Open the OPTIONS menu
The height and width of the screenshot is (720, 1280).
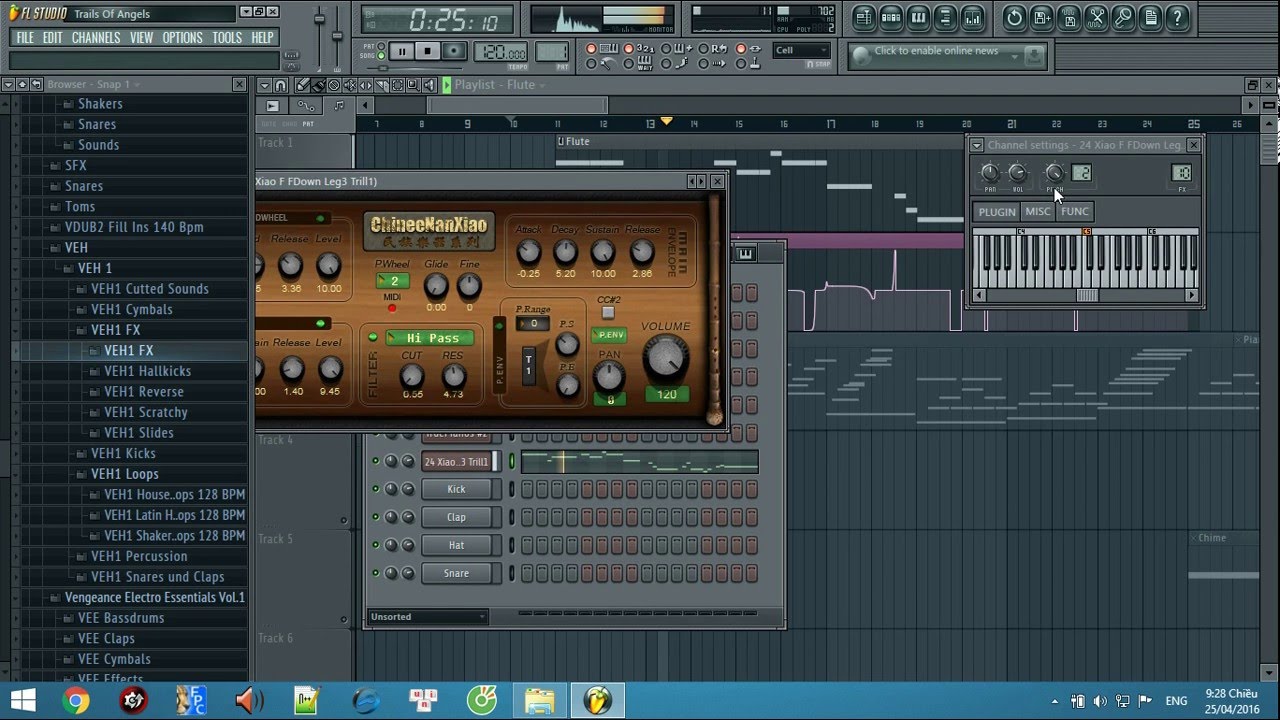183,38
